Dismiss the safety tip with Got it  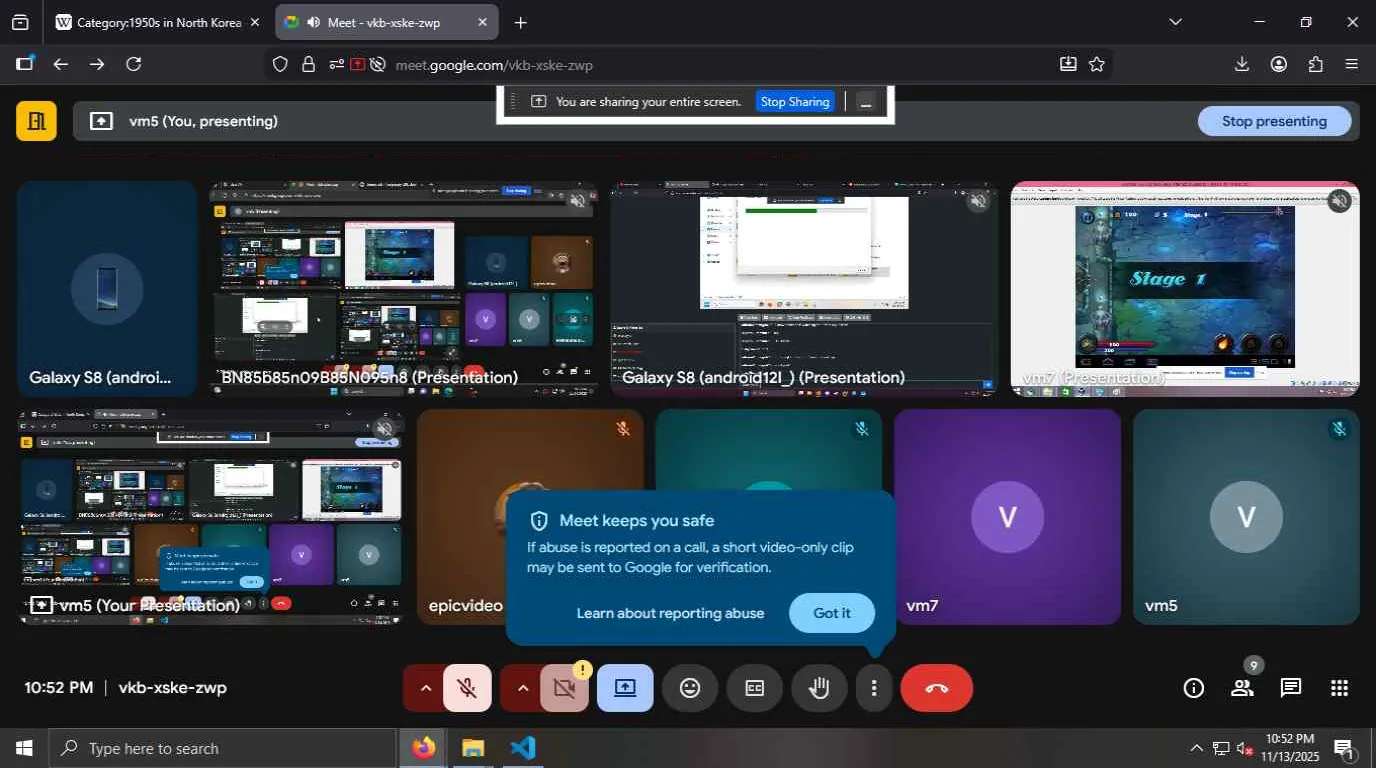[832, 613]
